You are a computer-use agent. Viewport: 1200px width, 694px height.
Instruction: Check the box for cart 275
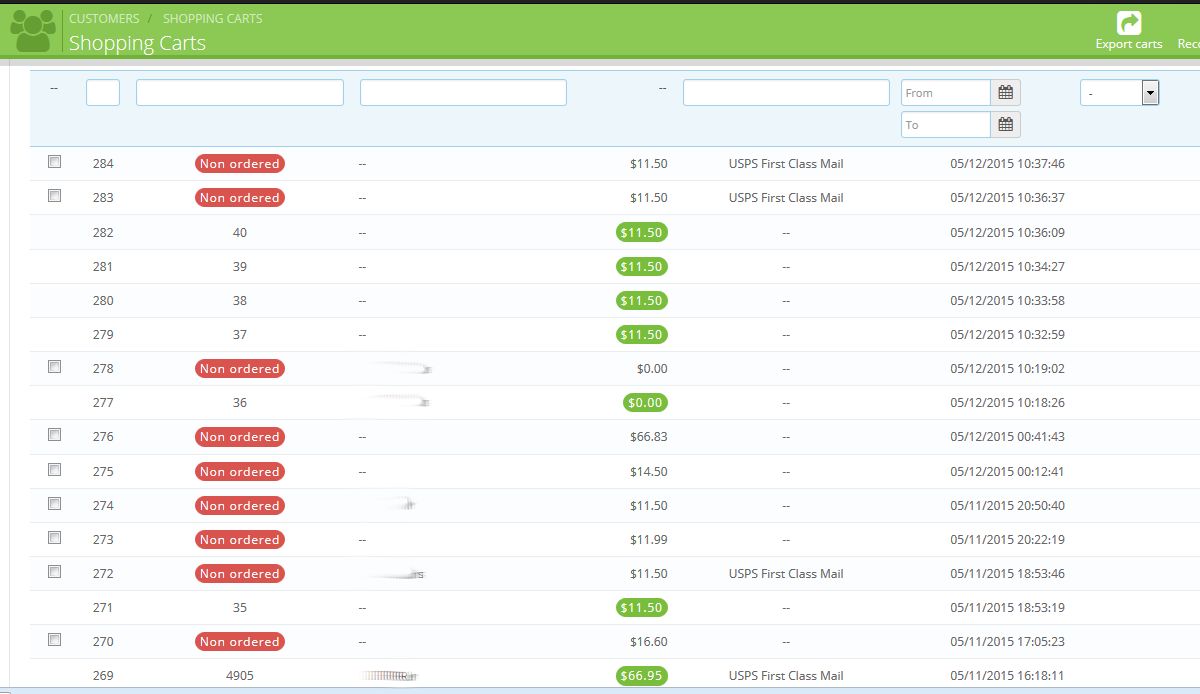coord(55,469)
